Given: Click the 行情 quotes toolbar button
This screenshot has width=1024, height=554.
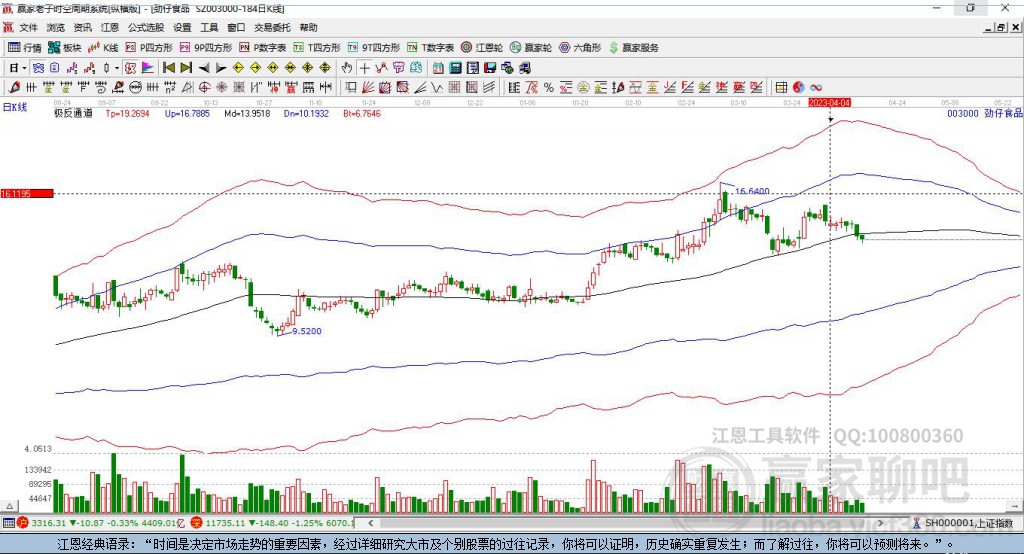Looking at the screenshot, I should (x=25, y=48).
